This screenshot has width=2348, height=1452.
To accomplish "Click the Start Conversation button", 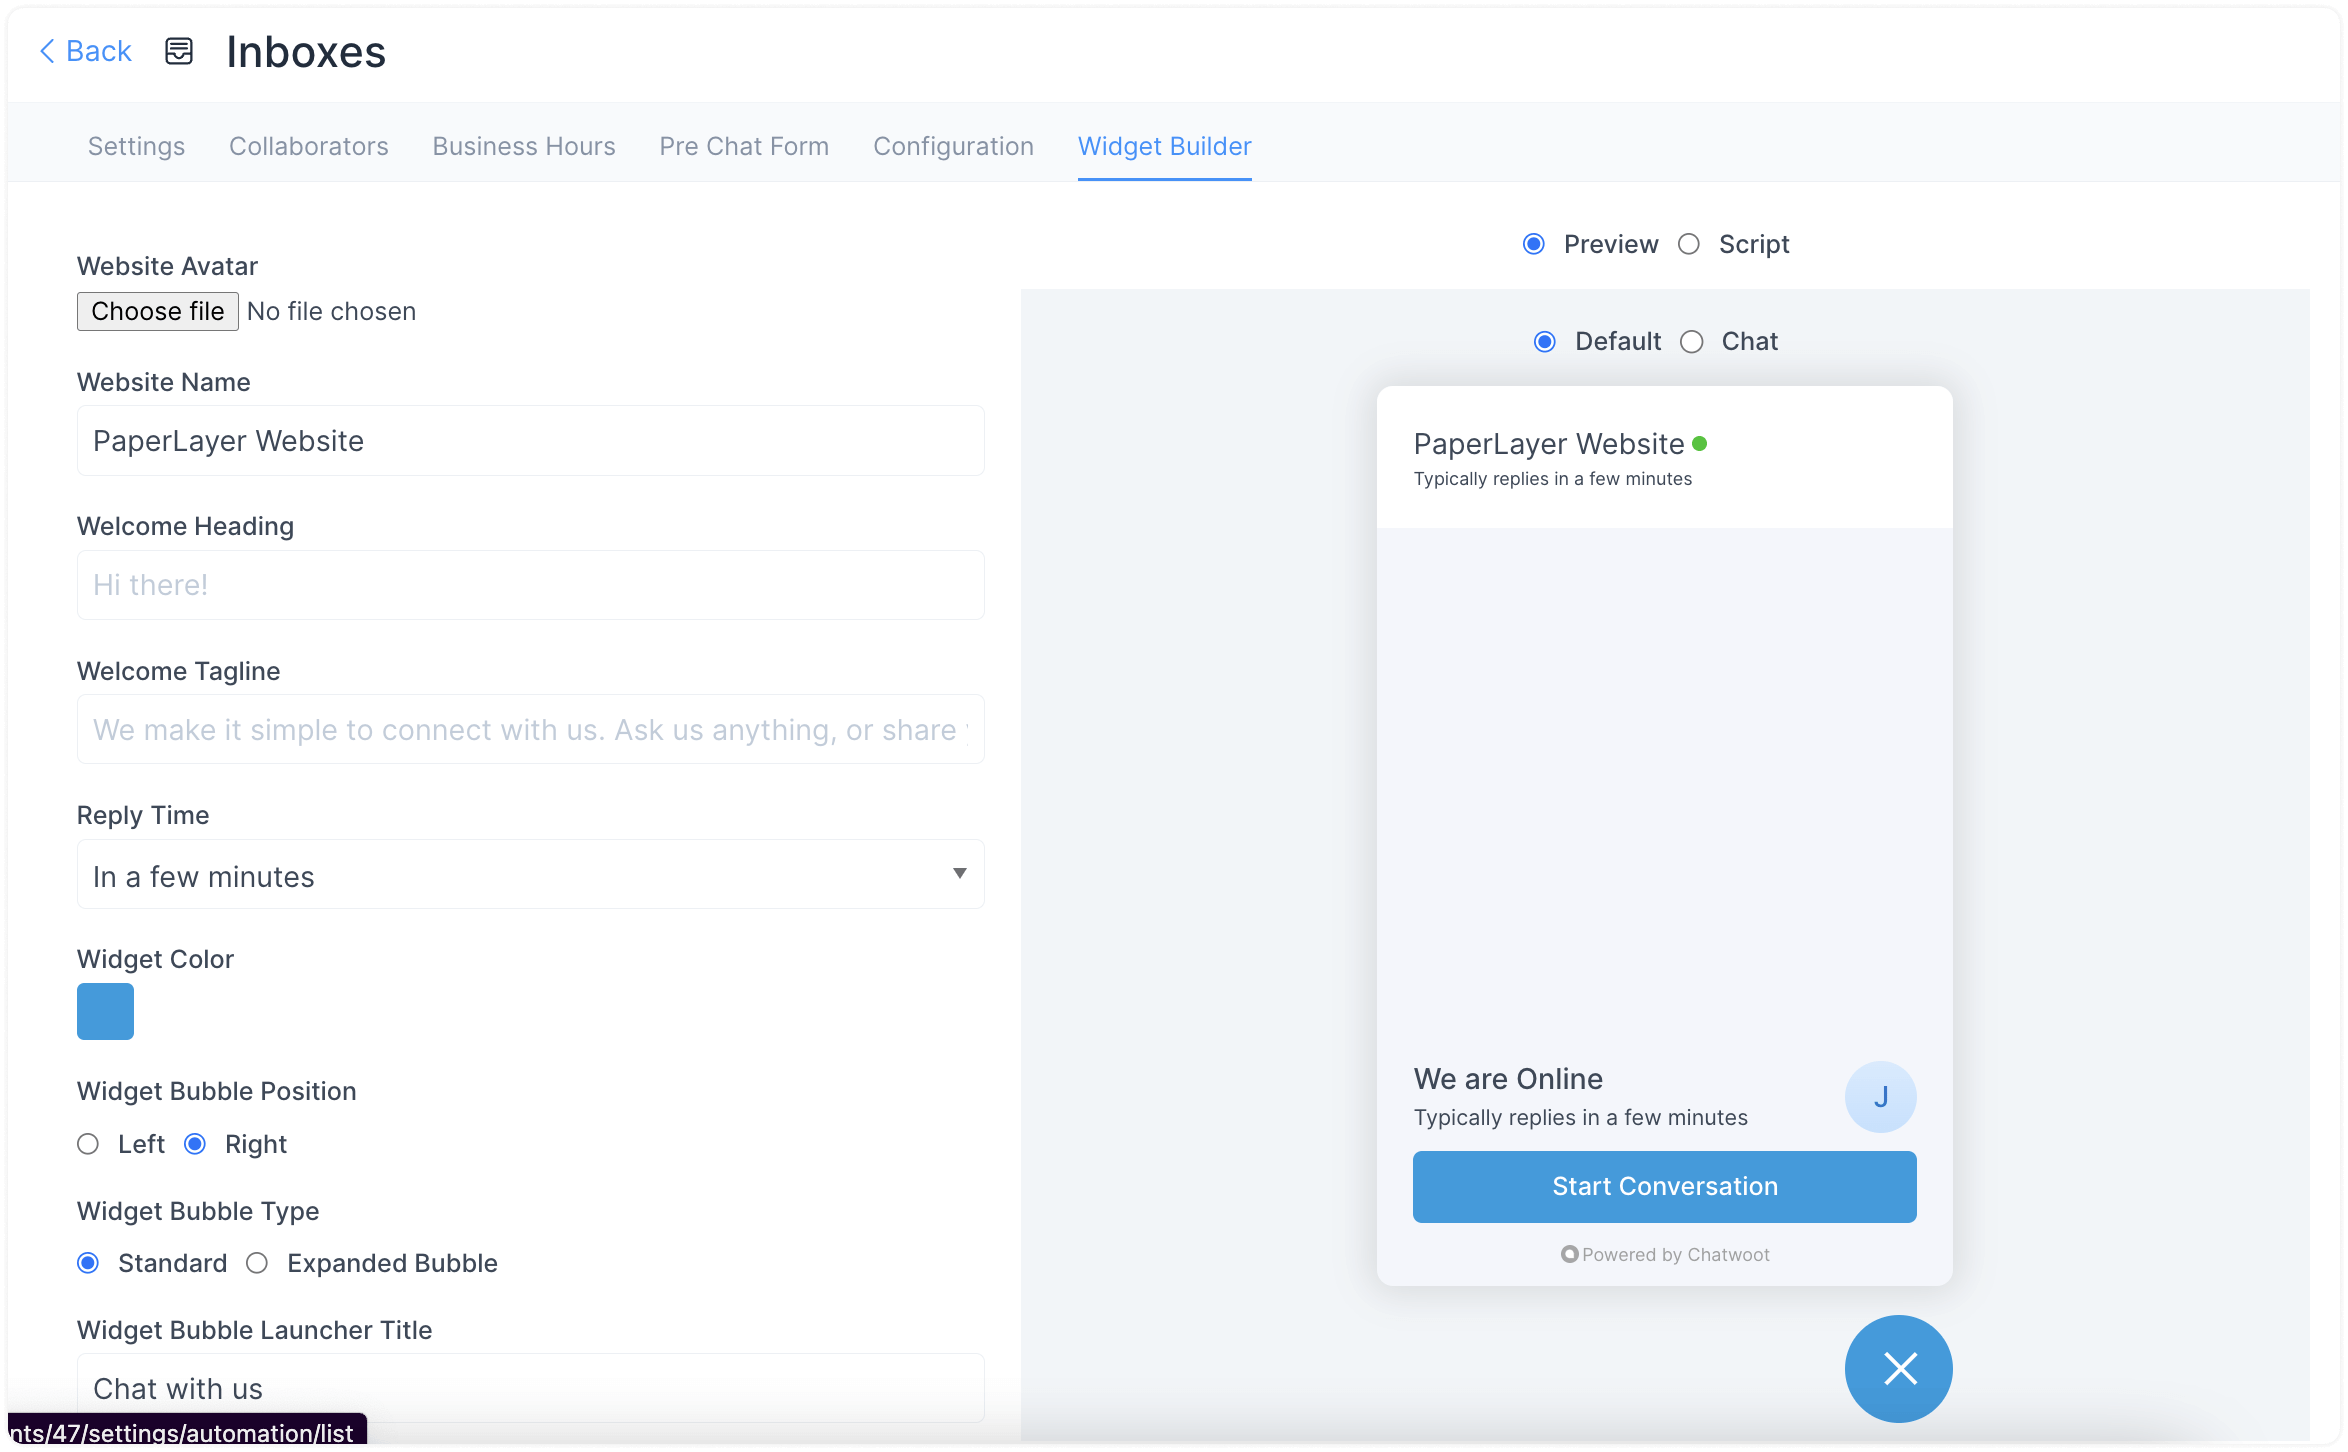I will click(x=1663, y=1186).
